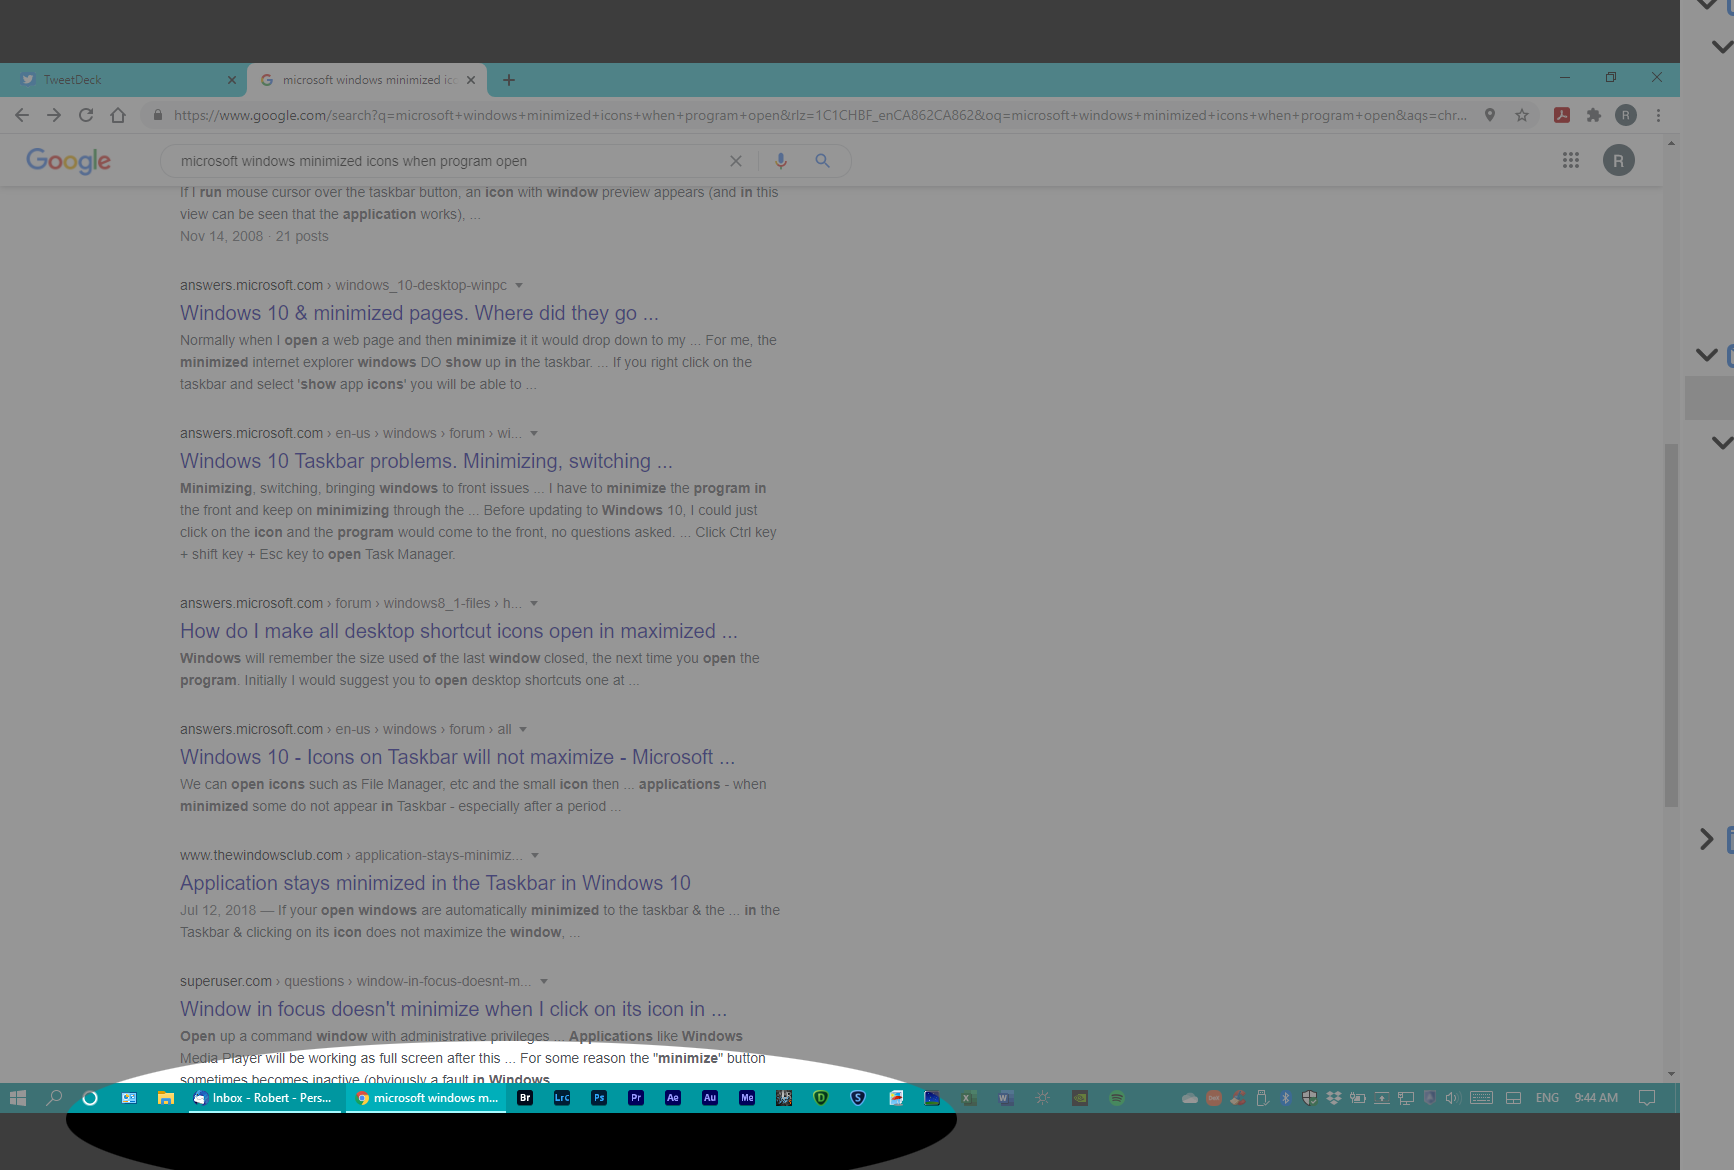Open File Explorer from the taskbar

[x=166, y=1098]
